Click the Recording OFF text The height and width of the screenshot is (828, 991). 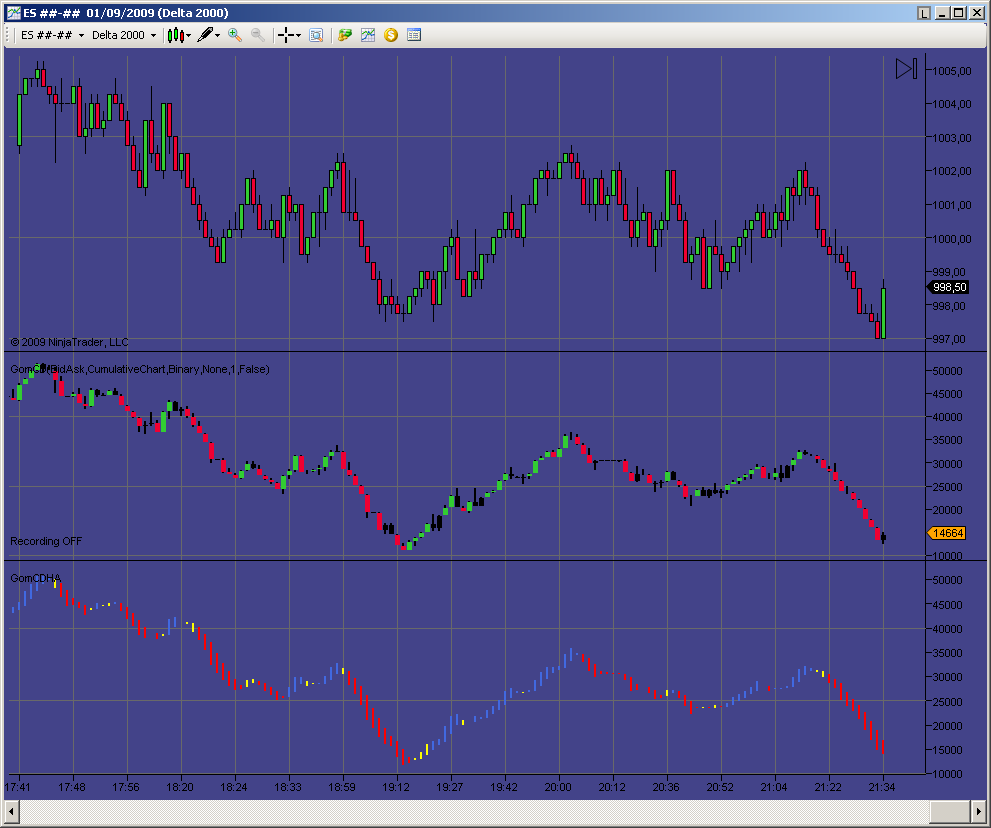[x=46, y=541]
